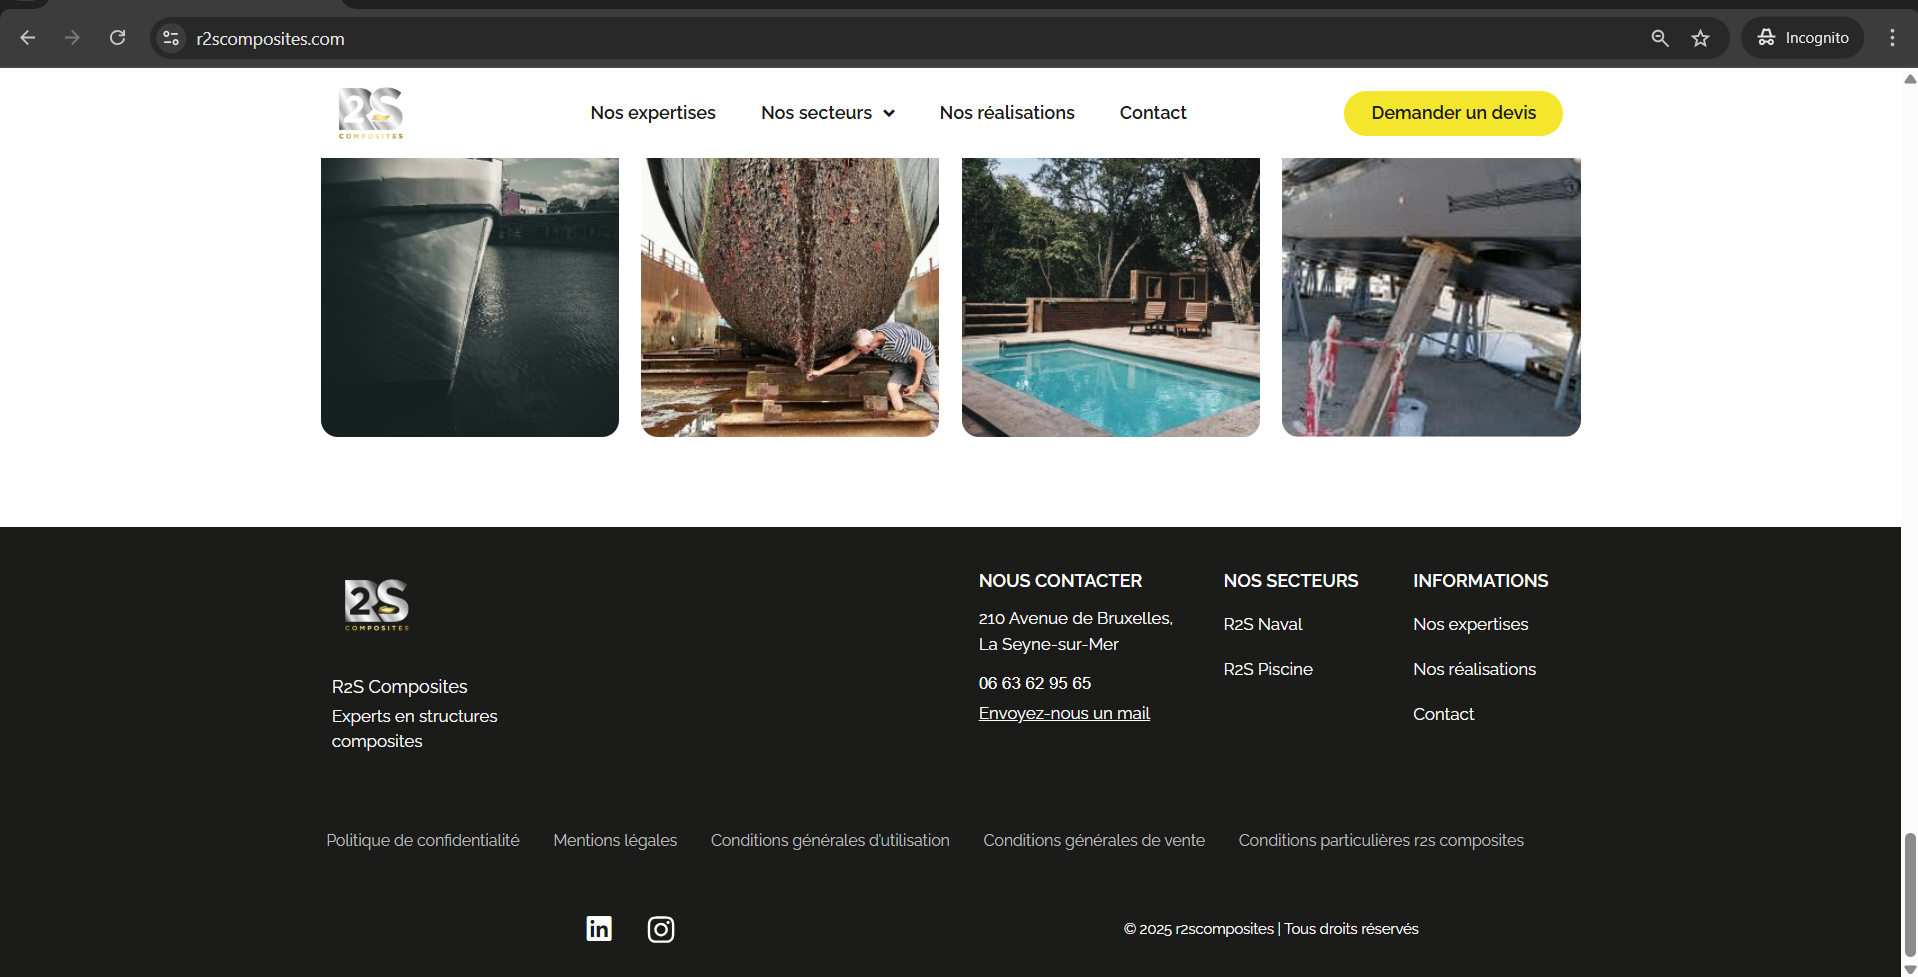
Task: Open the Incognito profile indicator
Action: click(1803, 38)
